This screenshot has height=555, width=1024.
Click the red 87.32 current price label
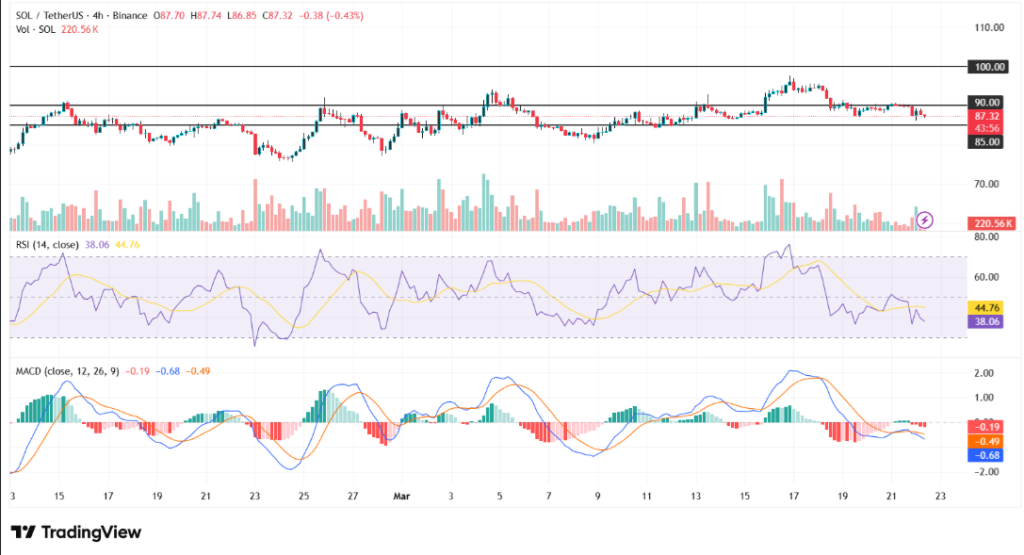[x=986, y=116]
